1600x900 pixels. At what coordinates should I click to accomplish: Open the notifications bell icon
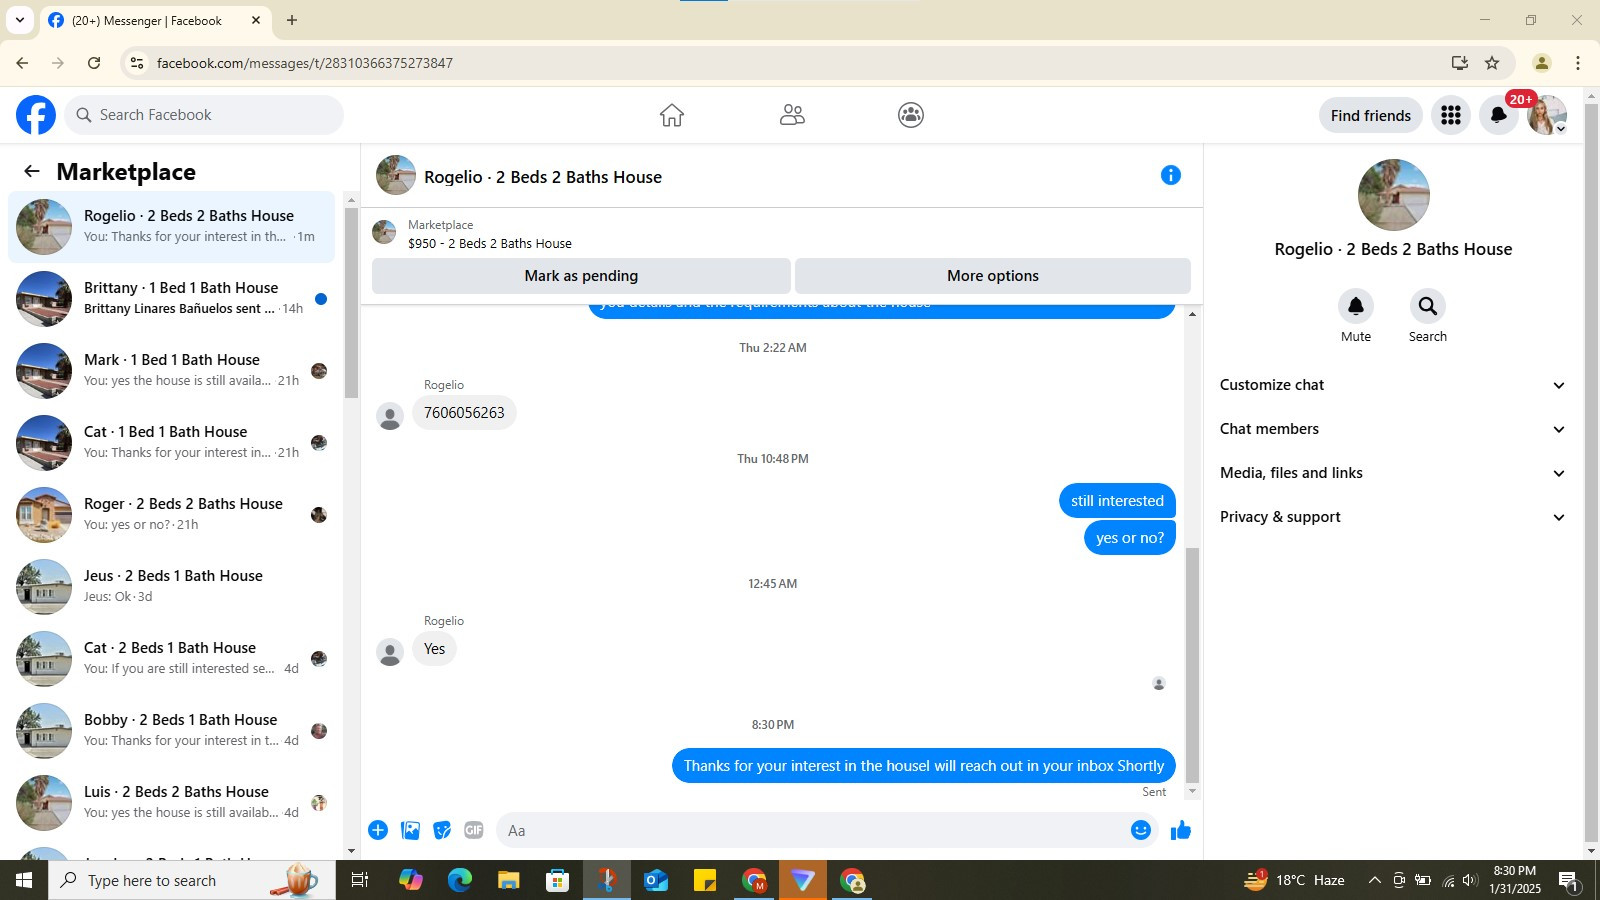[x=1499, y=115]
